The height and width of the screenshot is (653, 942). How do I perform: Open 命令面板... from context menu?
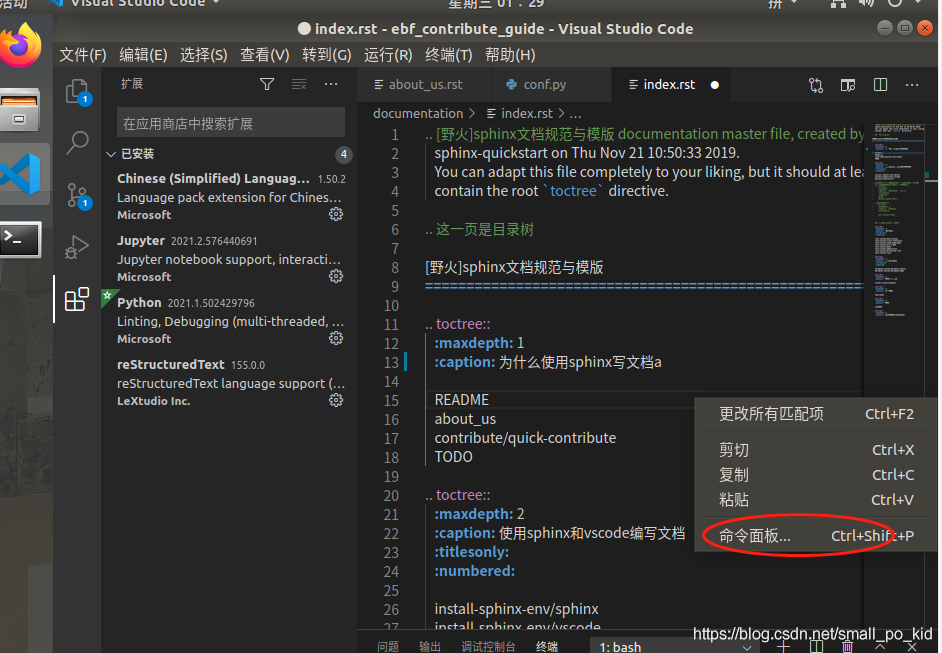click(x=816, y=536)
